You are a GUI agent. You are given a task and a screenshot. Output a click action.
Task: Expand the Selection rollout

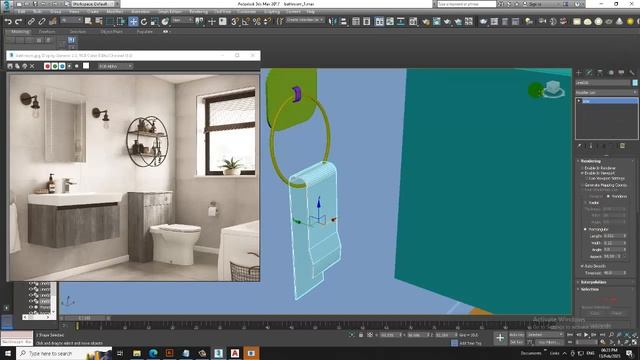(589, 289)
